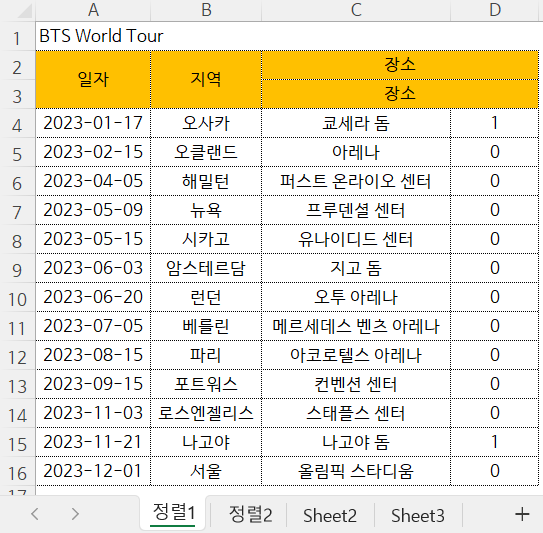Select the 시카고 region cell

point(206,239)
